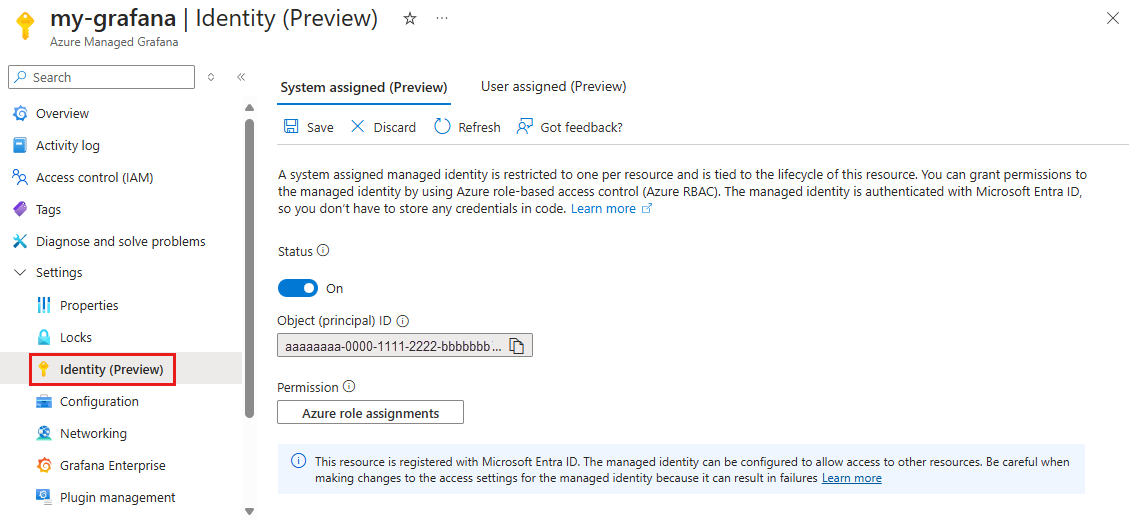Switch to User assigned (Preview) tab
Viewport: 1129px width, 520px height.
[x=553, y=87]
